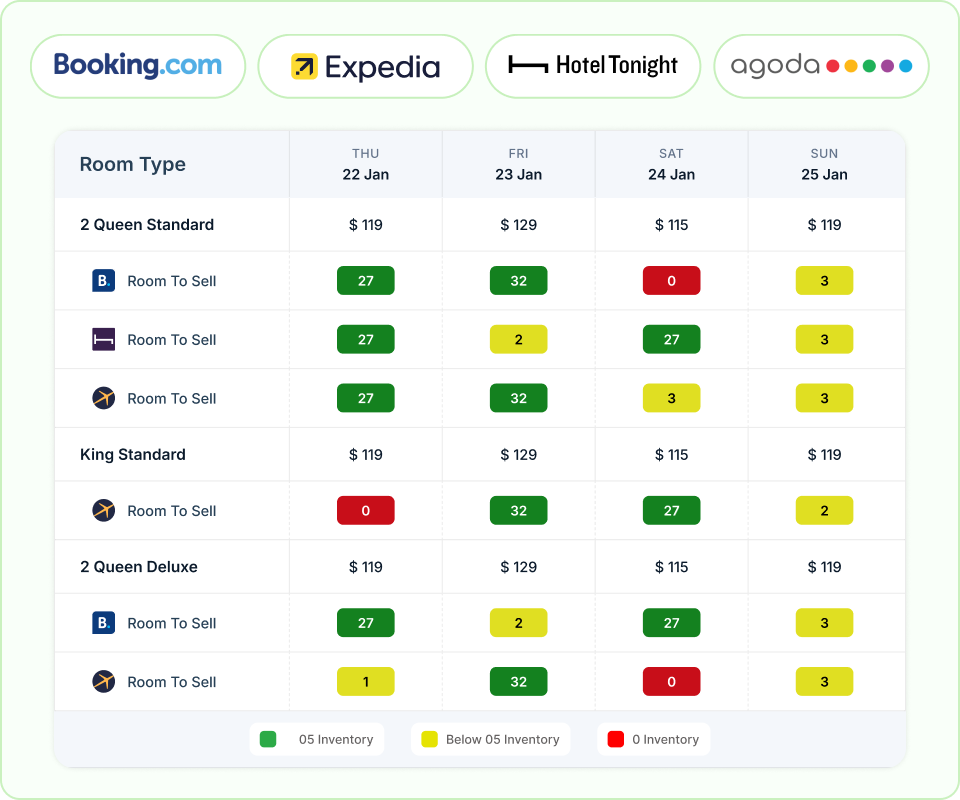Select the FRI 23 Jan column header

point(519,164)
